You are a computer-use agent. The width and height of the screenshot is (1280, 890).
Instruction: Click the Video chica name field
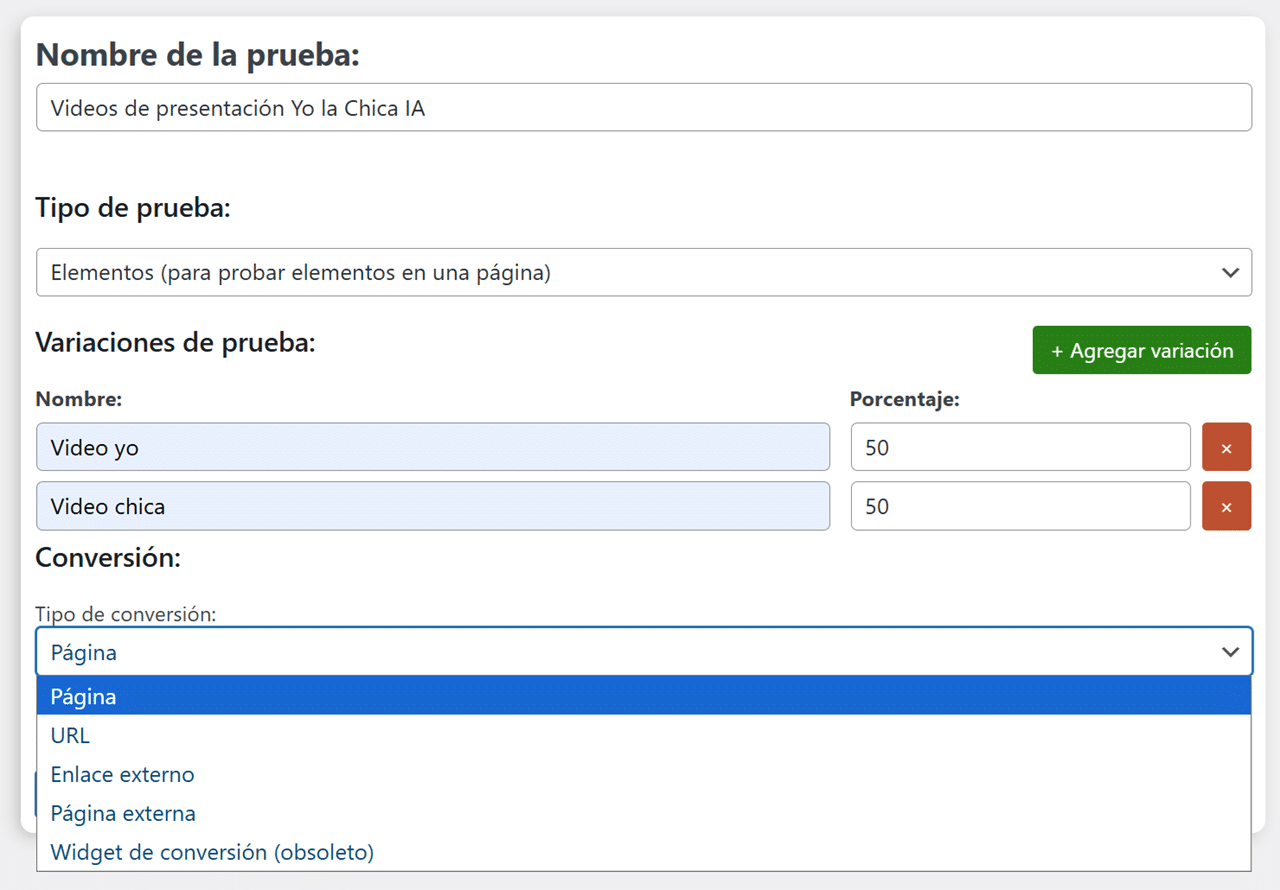432,506
